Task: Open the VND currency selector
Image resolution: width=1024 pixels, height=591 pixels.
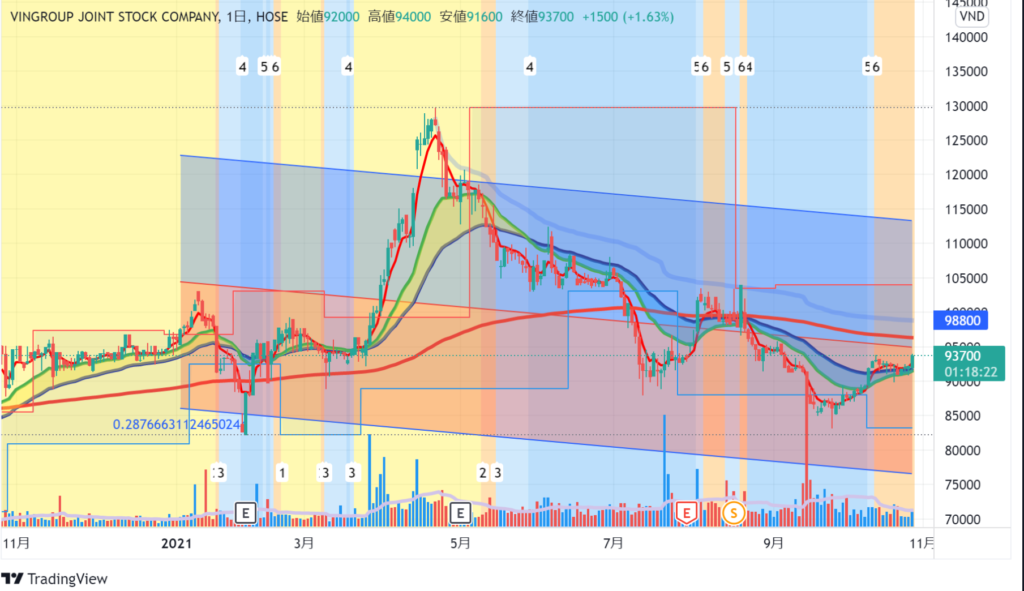Action: (972, 16)
